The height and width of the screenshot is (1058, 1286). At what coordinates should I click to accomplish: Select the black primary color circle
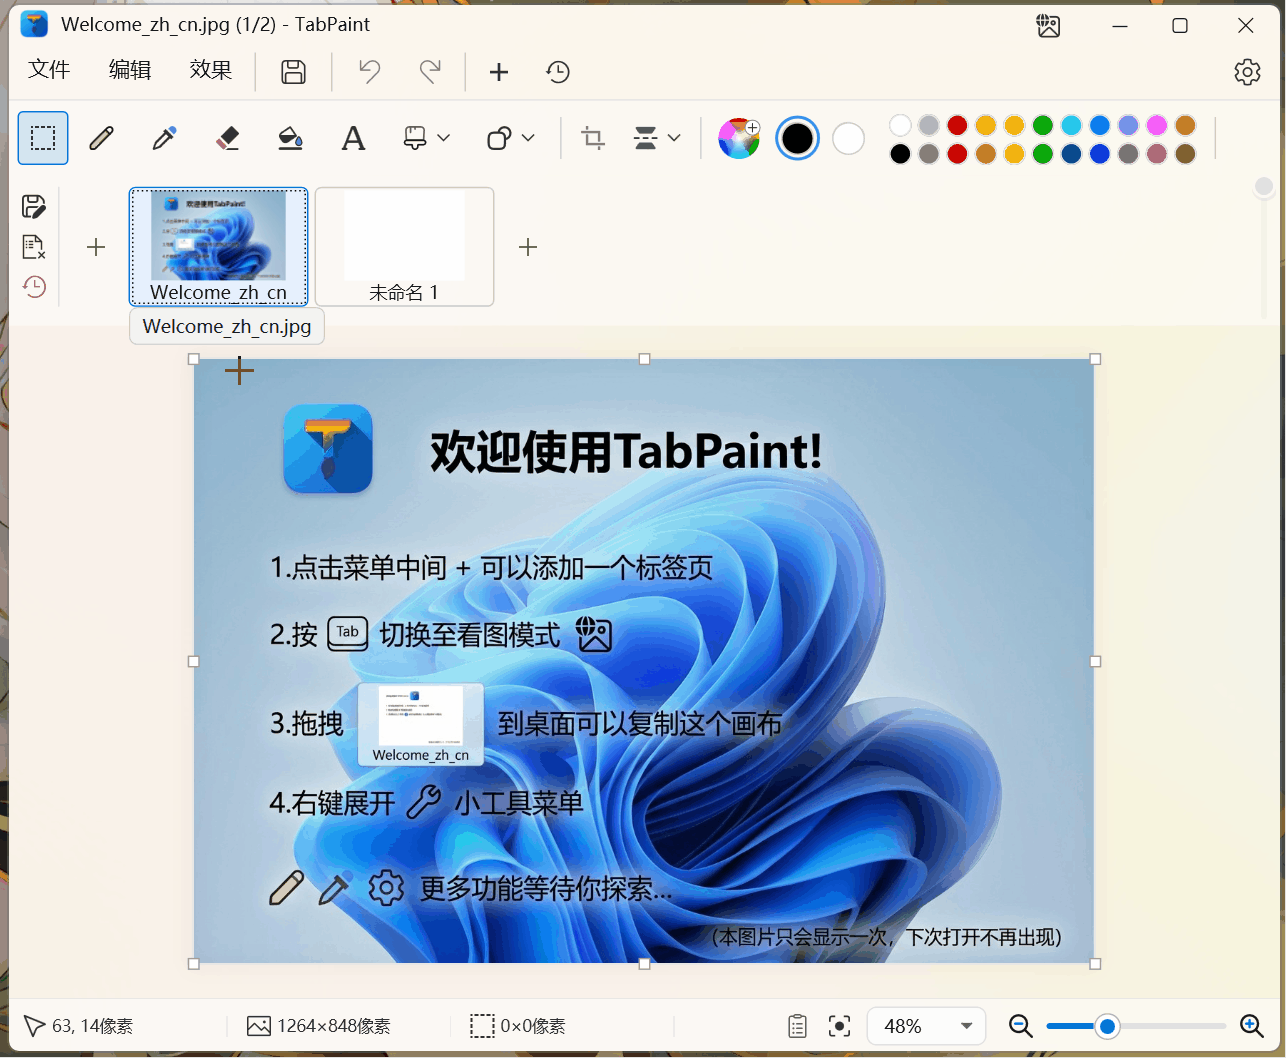click(797, 138)
